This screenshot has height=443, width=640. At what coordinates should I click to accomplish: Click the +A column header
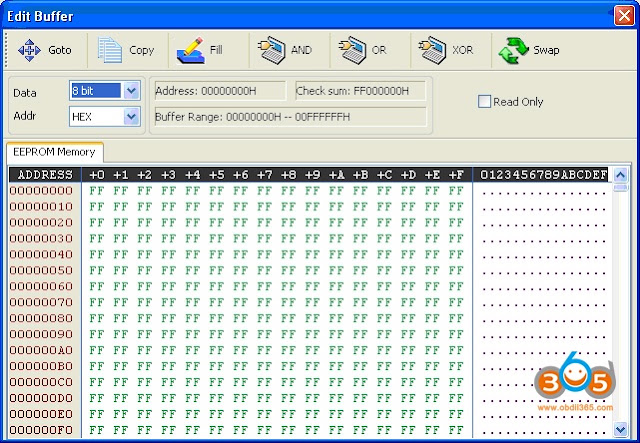[x=336, y=175]
